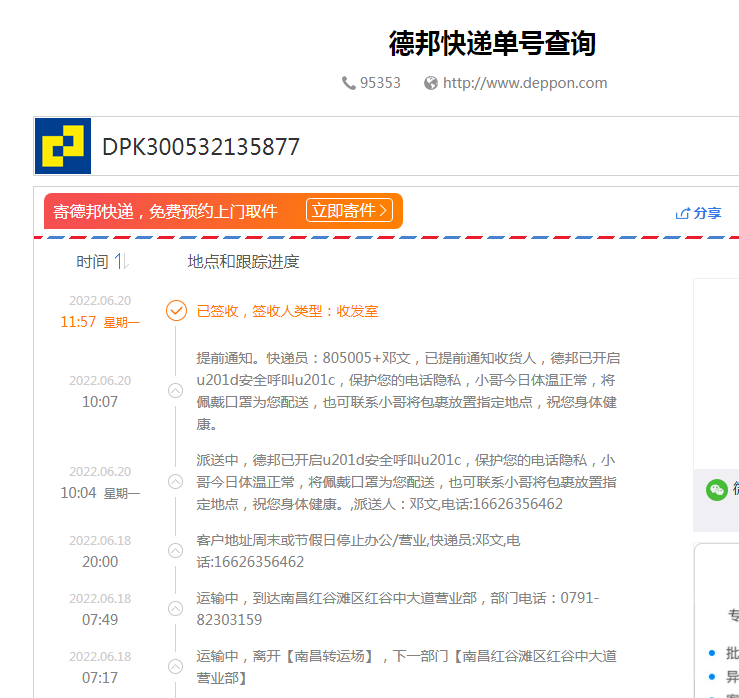Open the http://www.deppon.com link
Image resolution: width=739 pixels, height=698 pixels.
click(x=525, y=83)
